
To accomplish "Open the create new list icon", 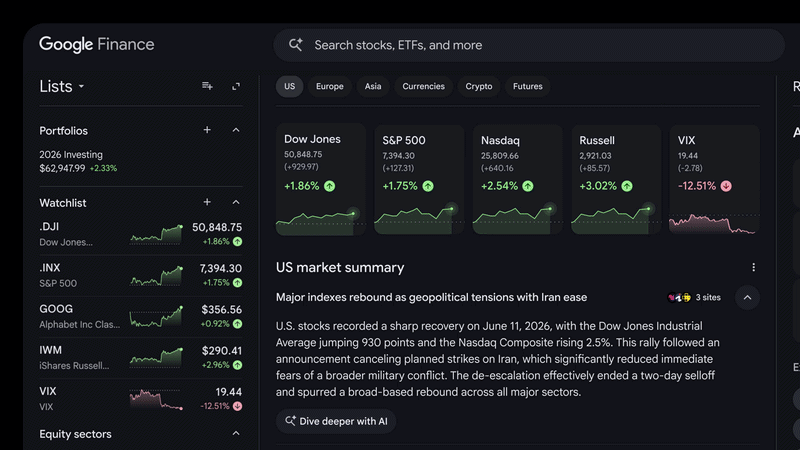I will [207, 86].
